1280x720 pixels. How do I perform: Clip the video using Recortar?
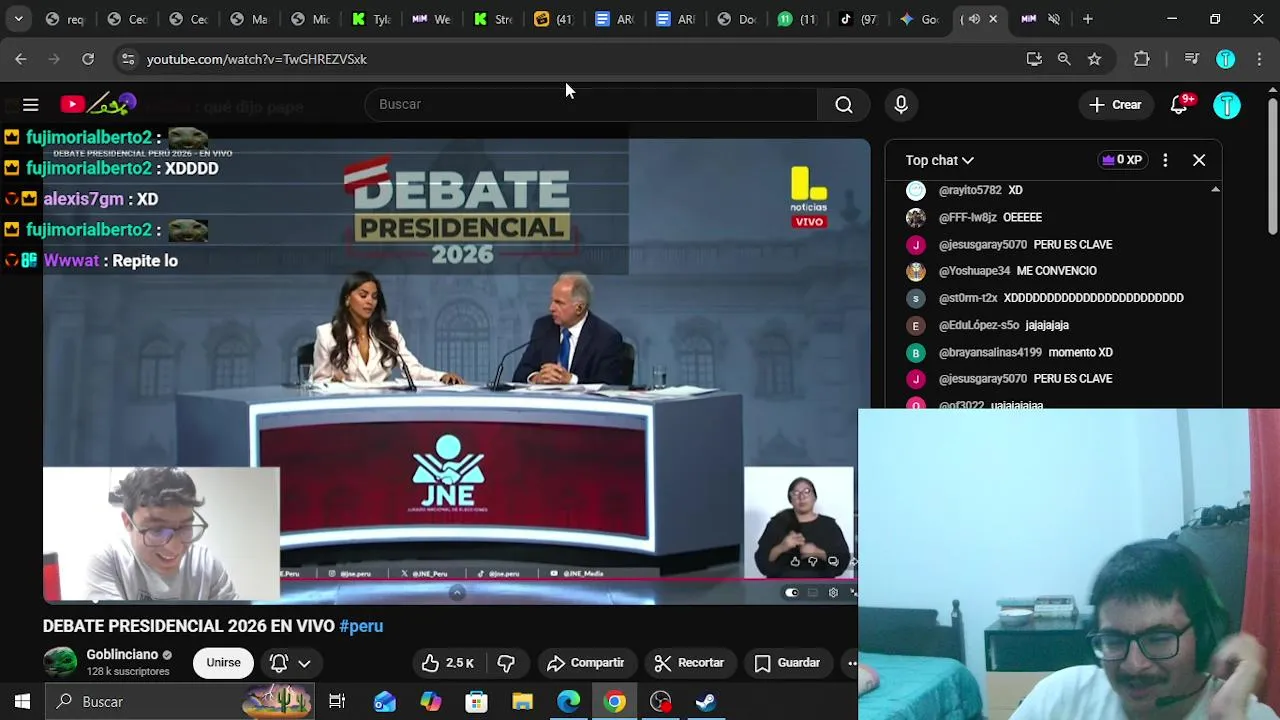click(689, 663)
